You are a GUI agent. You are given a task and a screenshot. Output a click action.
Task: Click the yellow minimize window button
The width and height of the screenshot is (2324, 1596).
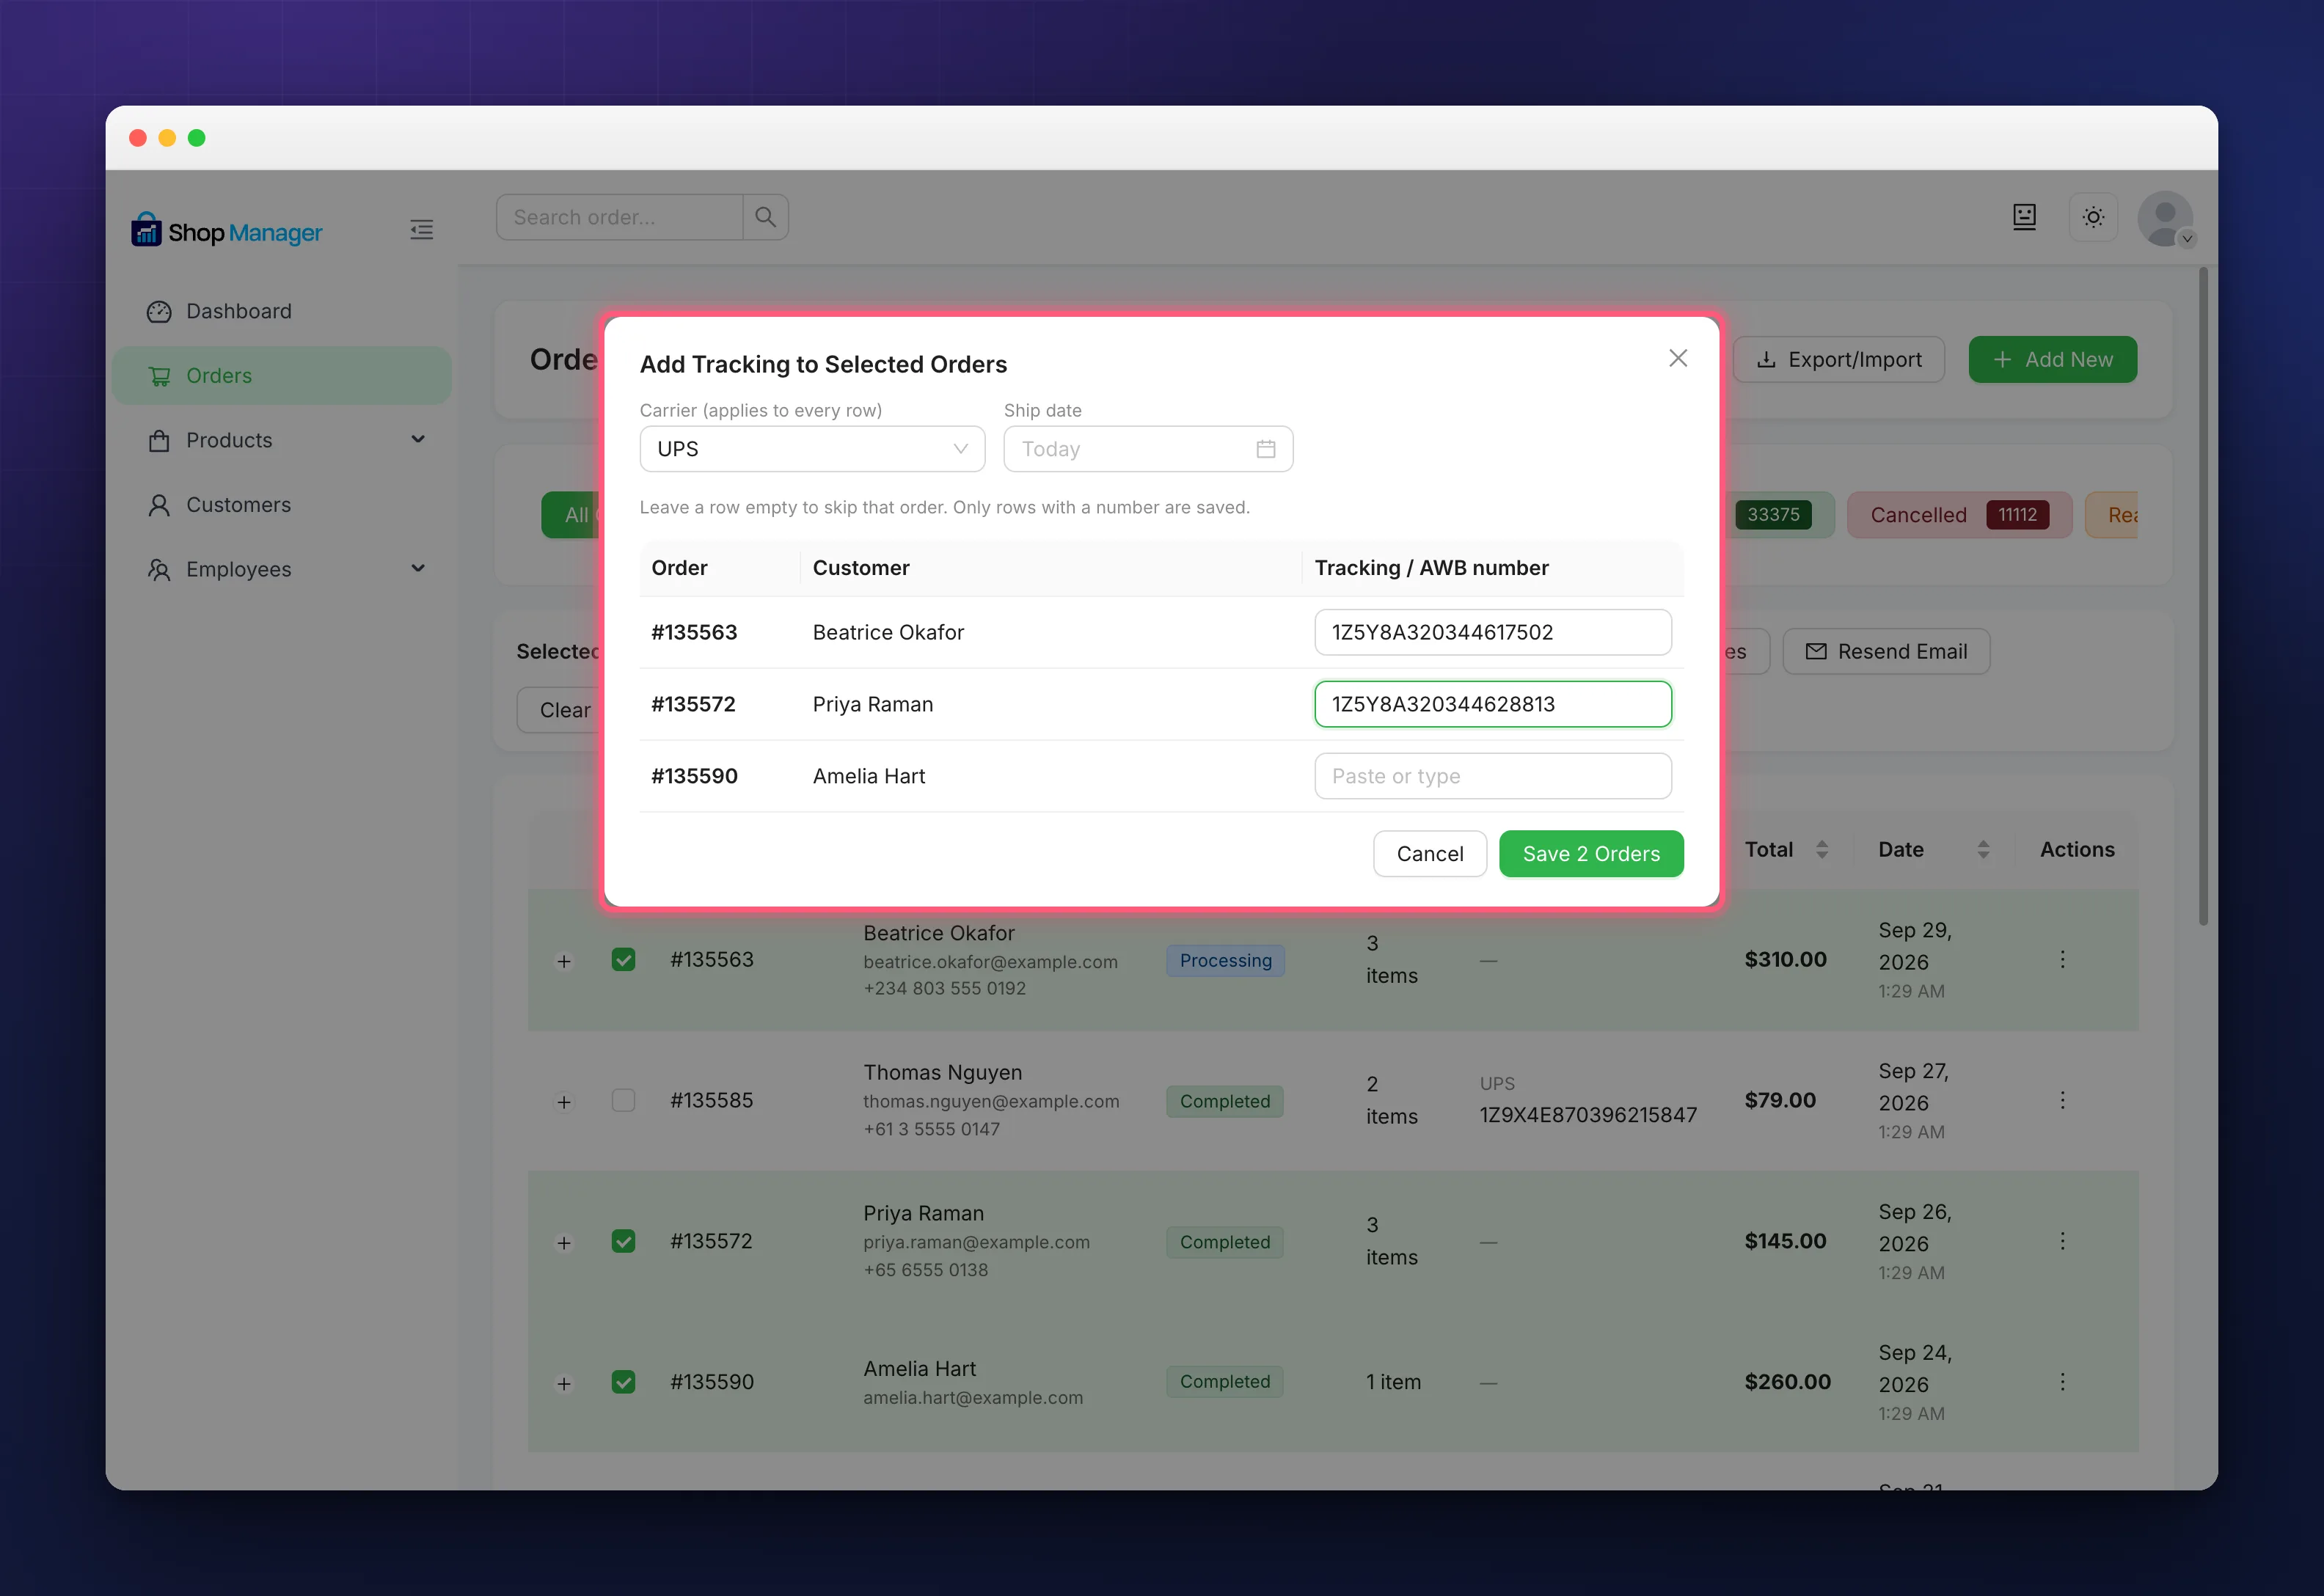pos(167,138)
